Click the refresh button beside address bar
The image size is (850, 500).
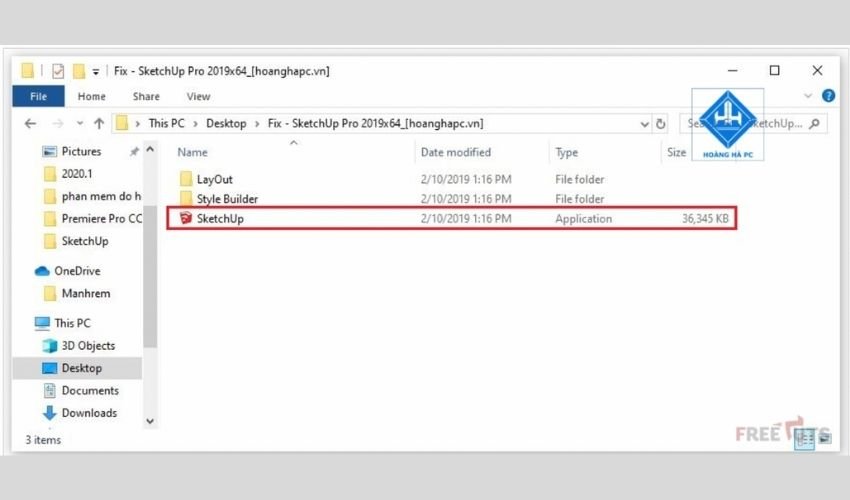pos(661,124)
